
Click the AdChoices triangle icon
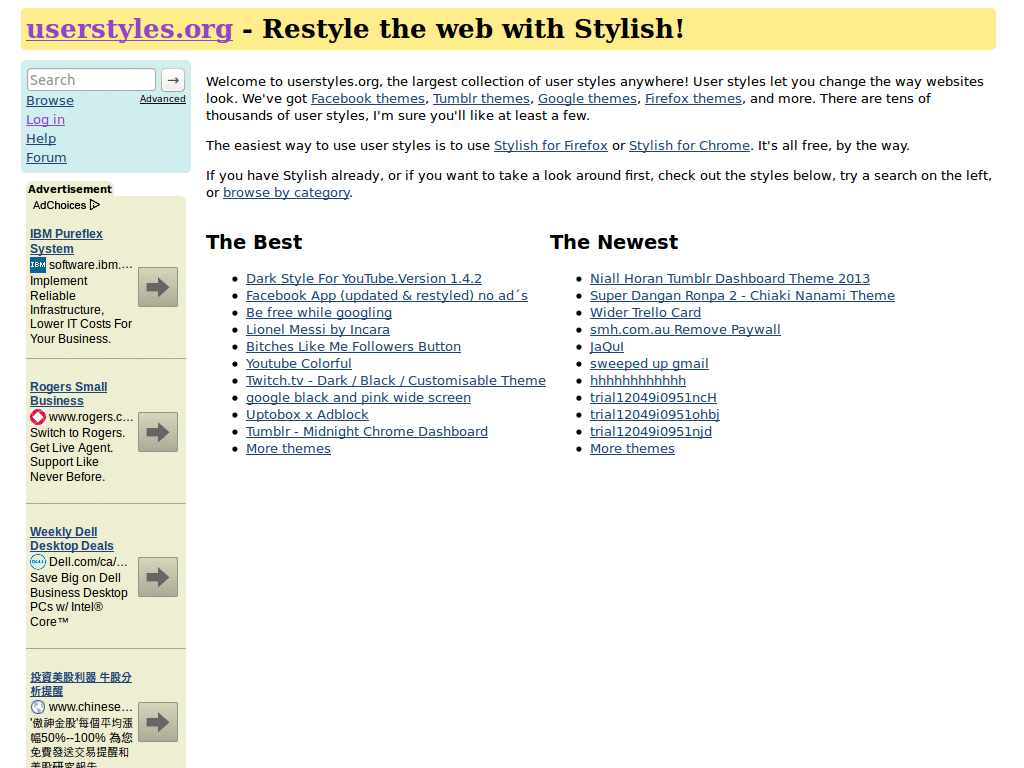click(x=95, y=205)
